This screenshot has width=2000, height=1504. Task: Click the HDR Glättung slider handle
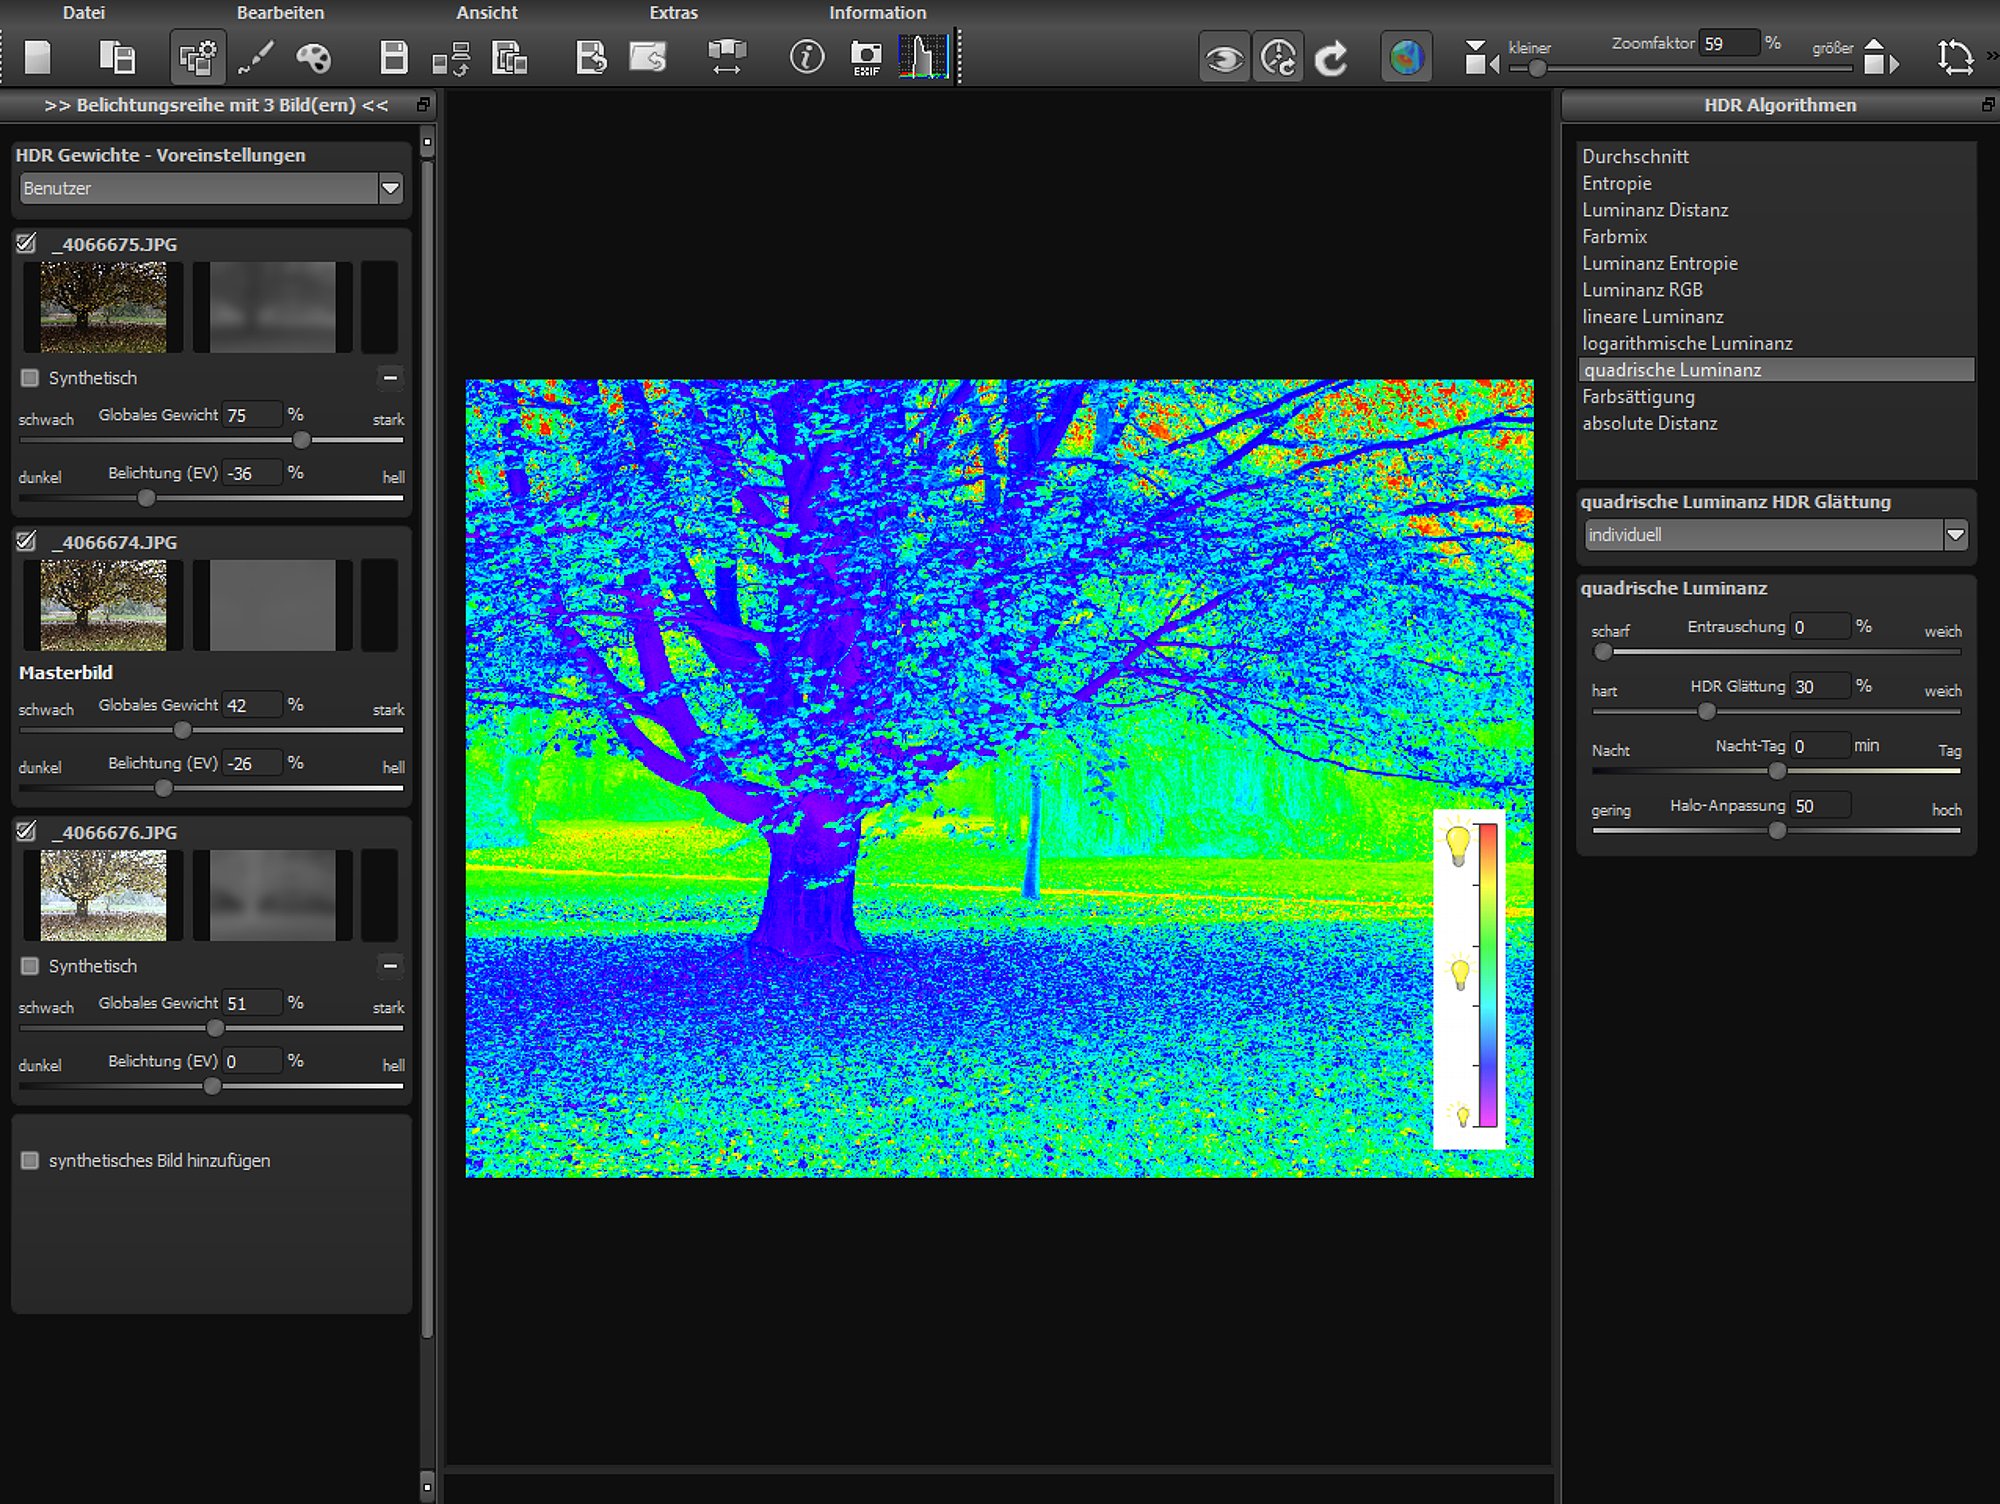(1706, 711)
